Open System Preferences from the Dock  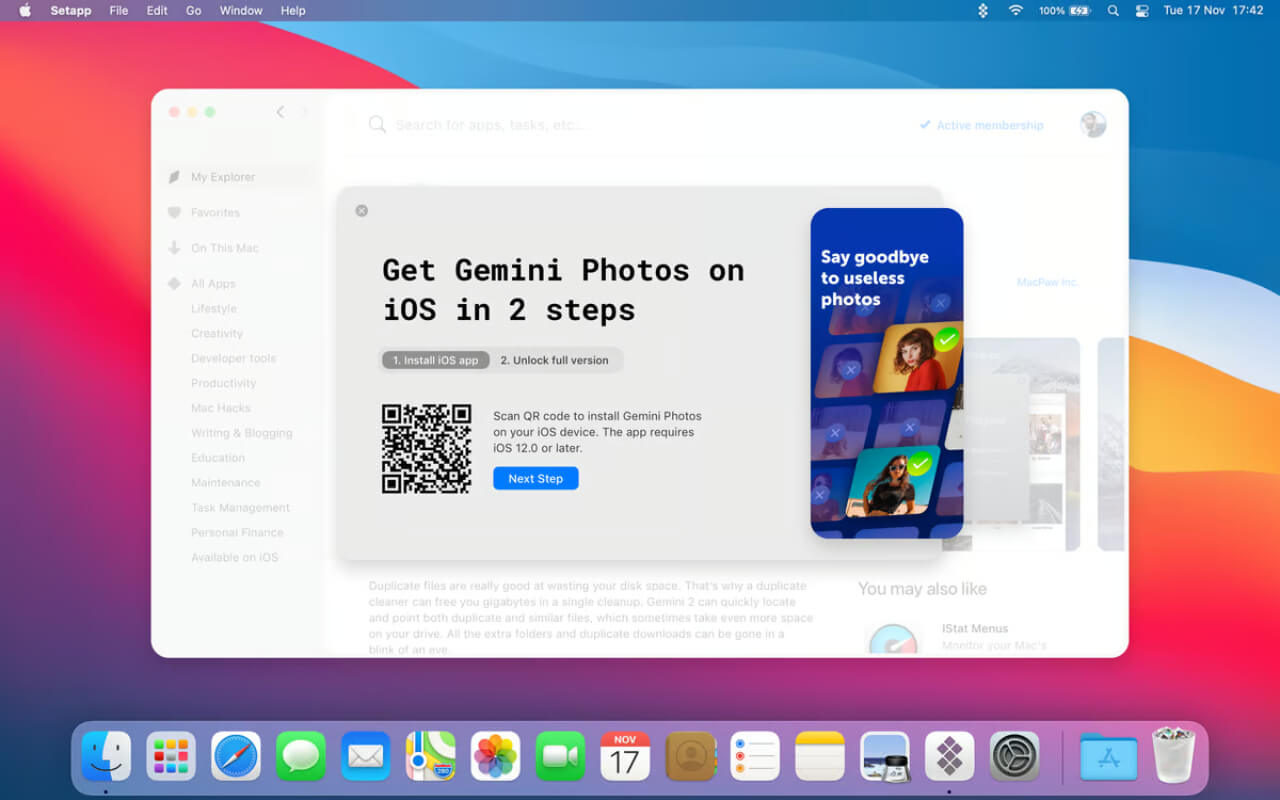(x=1015, y=756)
